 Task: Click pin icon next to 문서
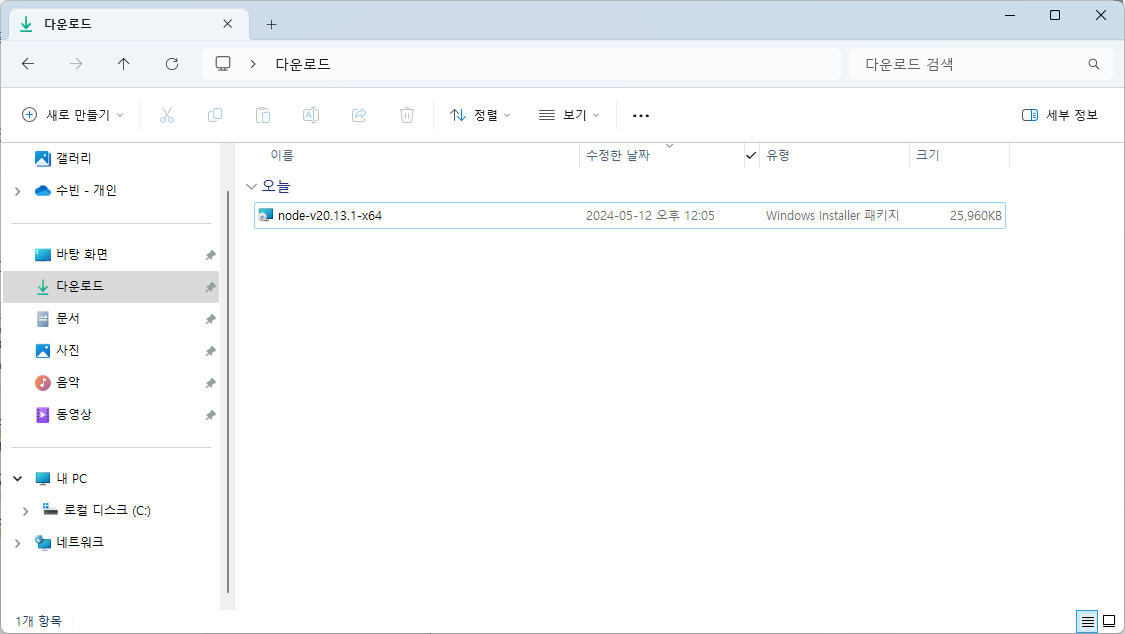coord(210,319)
